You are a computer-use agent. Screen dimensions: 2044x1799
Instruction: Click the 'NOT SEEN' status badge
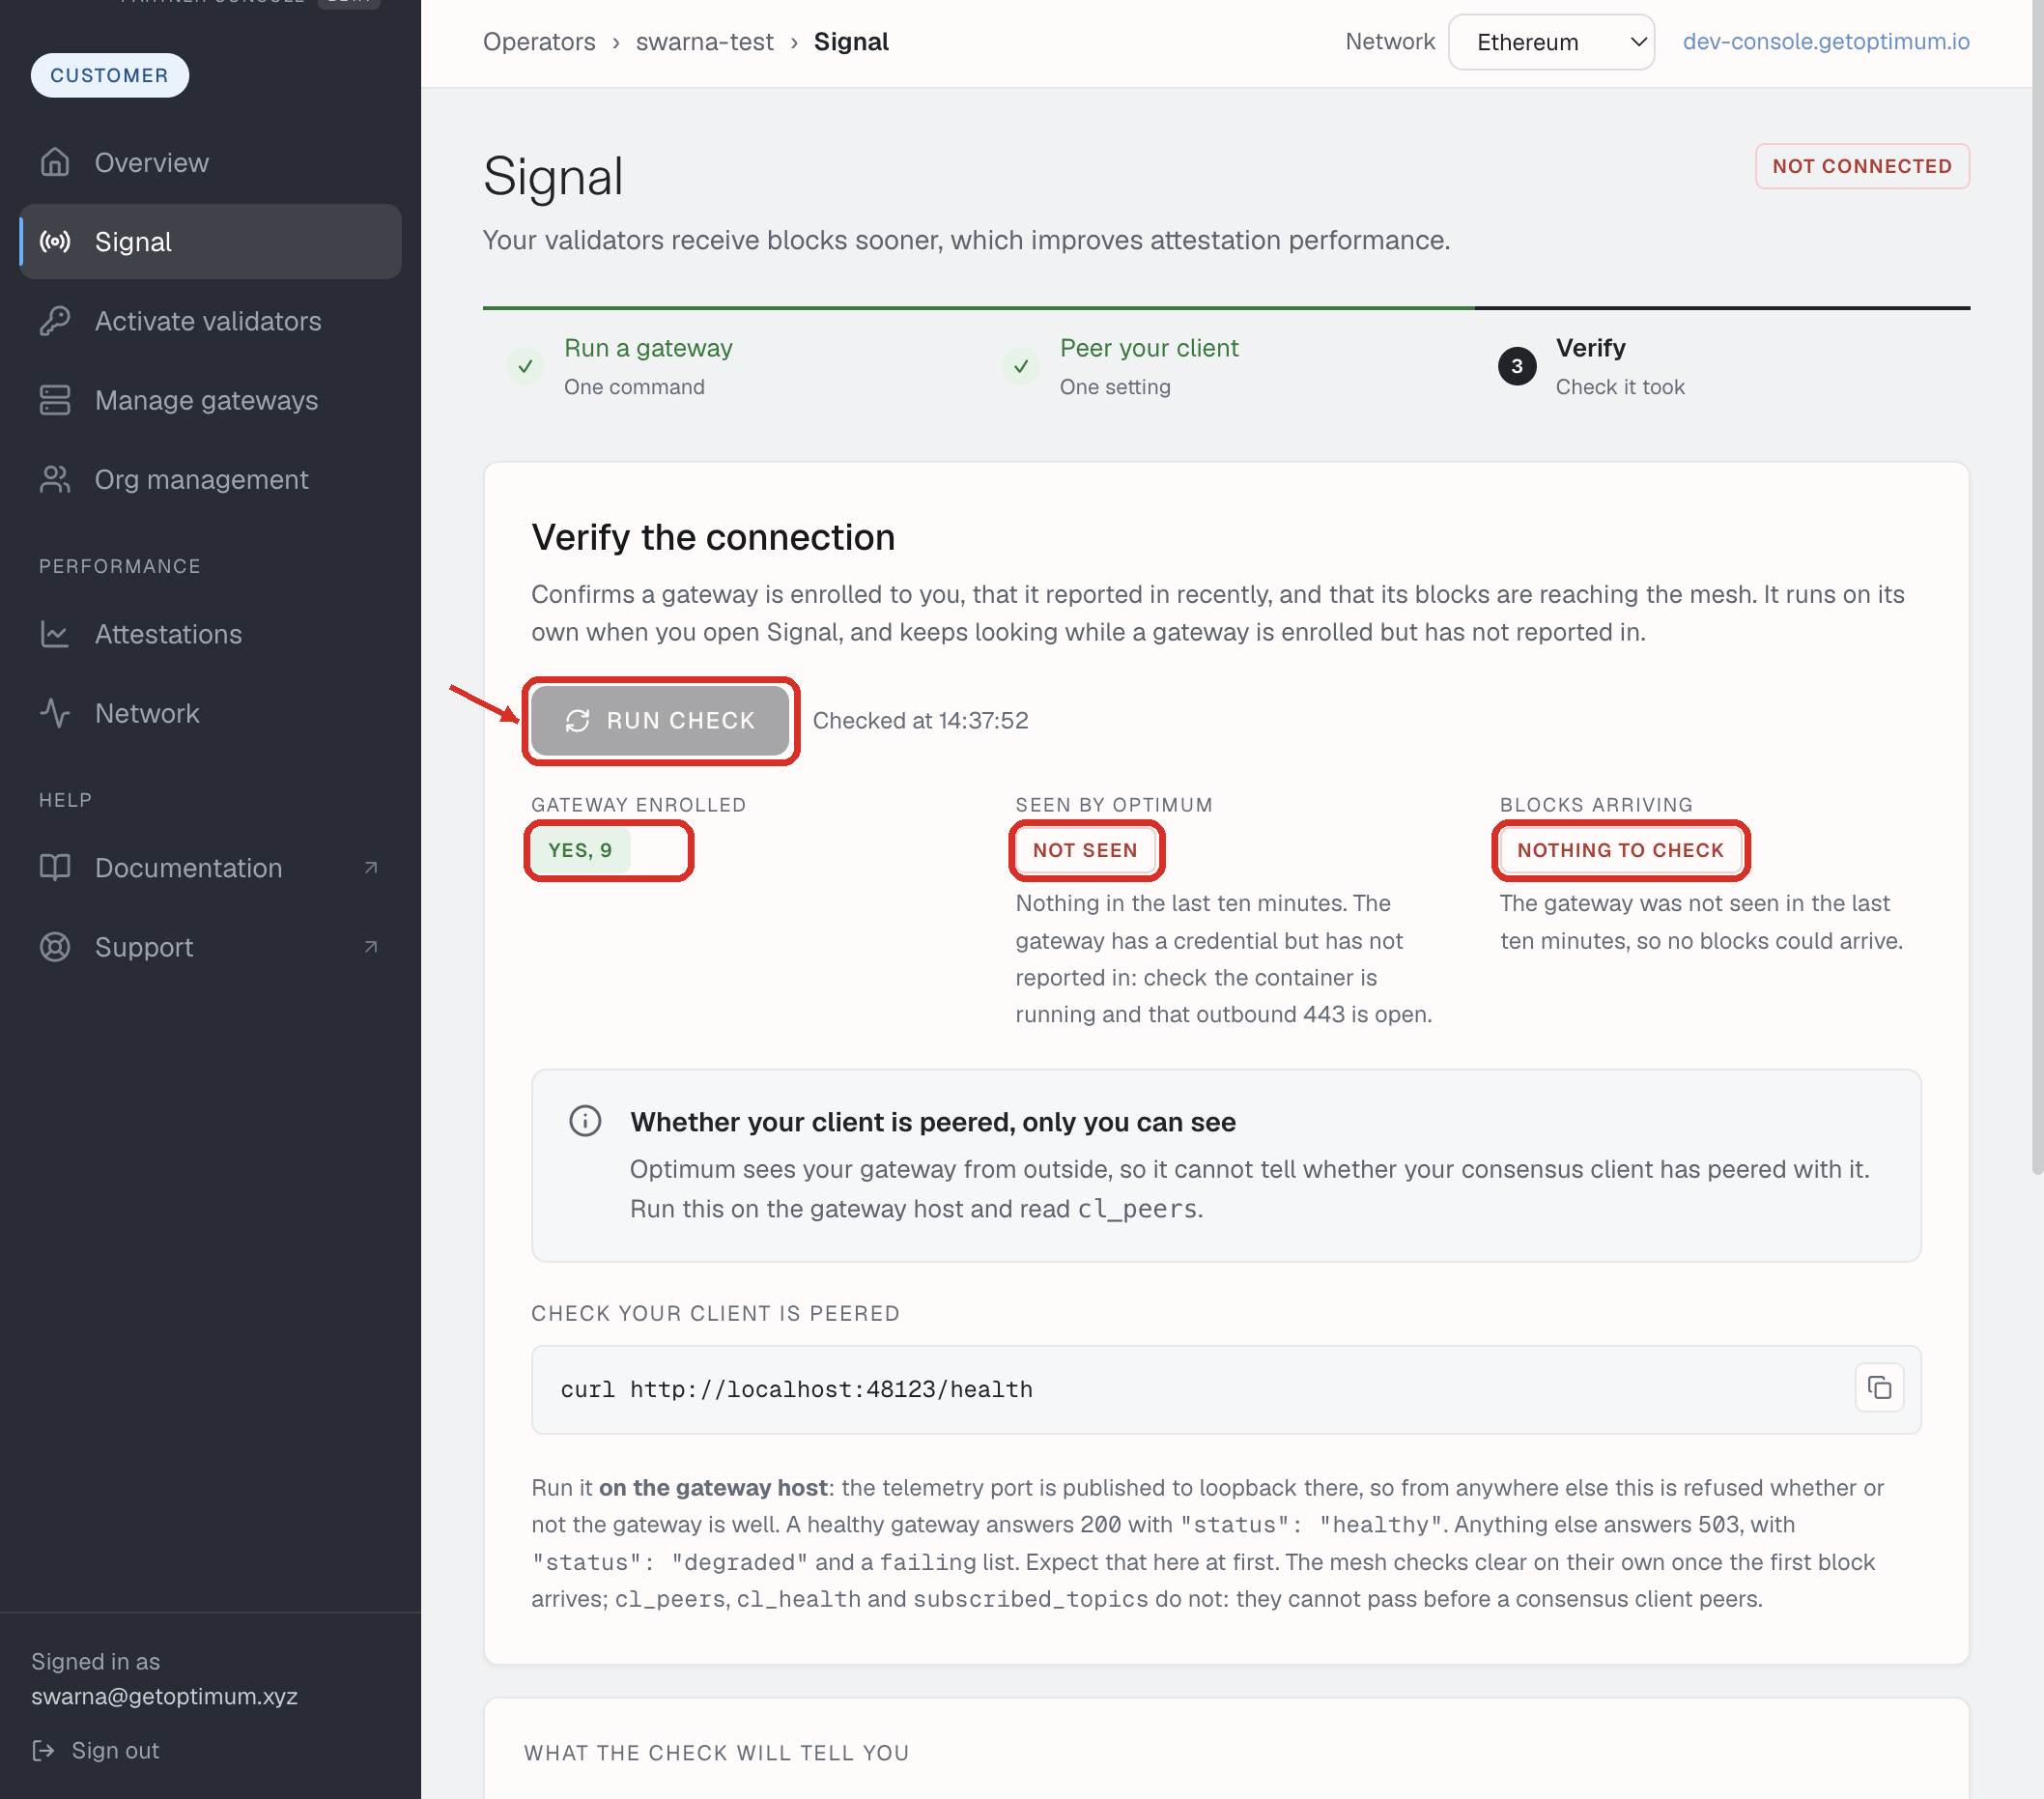[1085, 850]
